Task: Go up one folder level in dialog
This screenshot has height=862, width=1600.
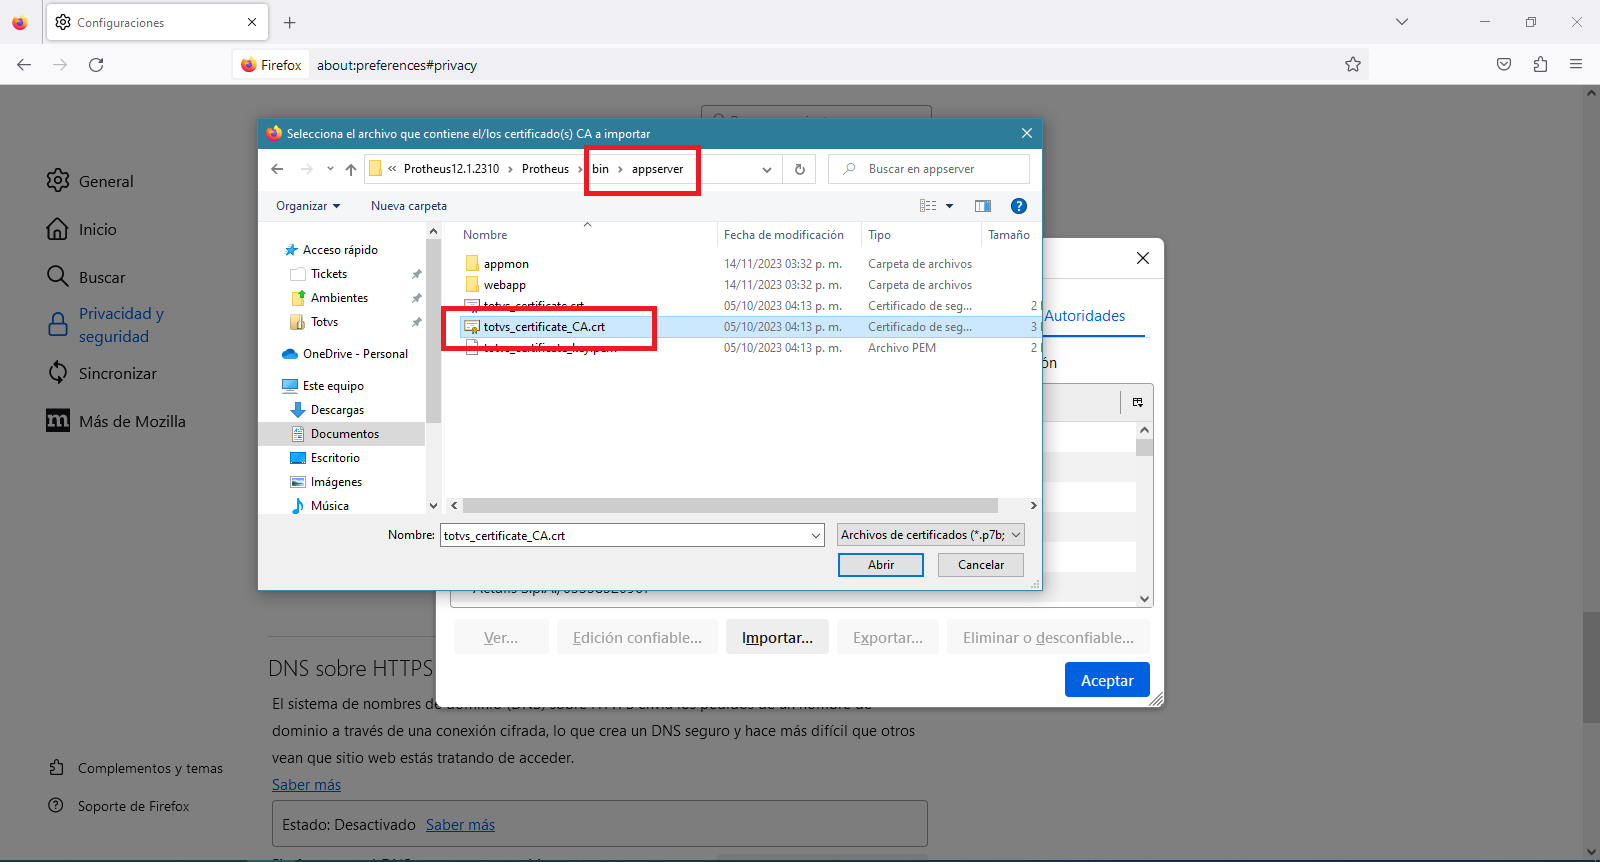Action: (351, 169)
